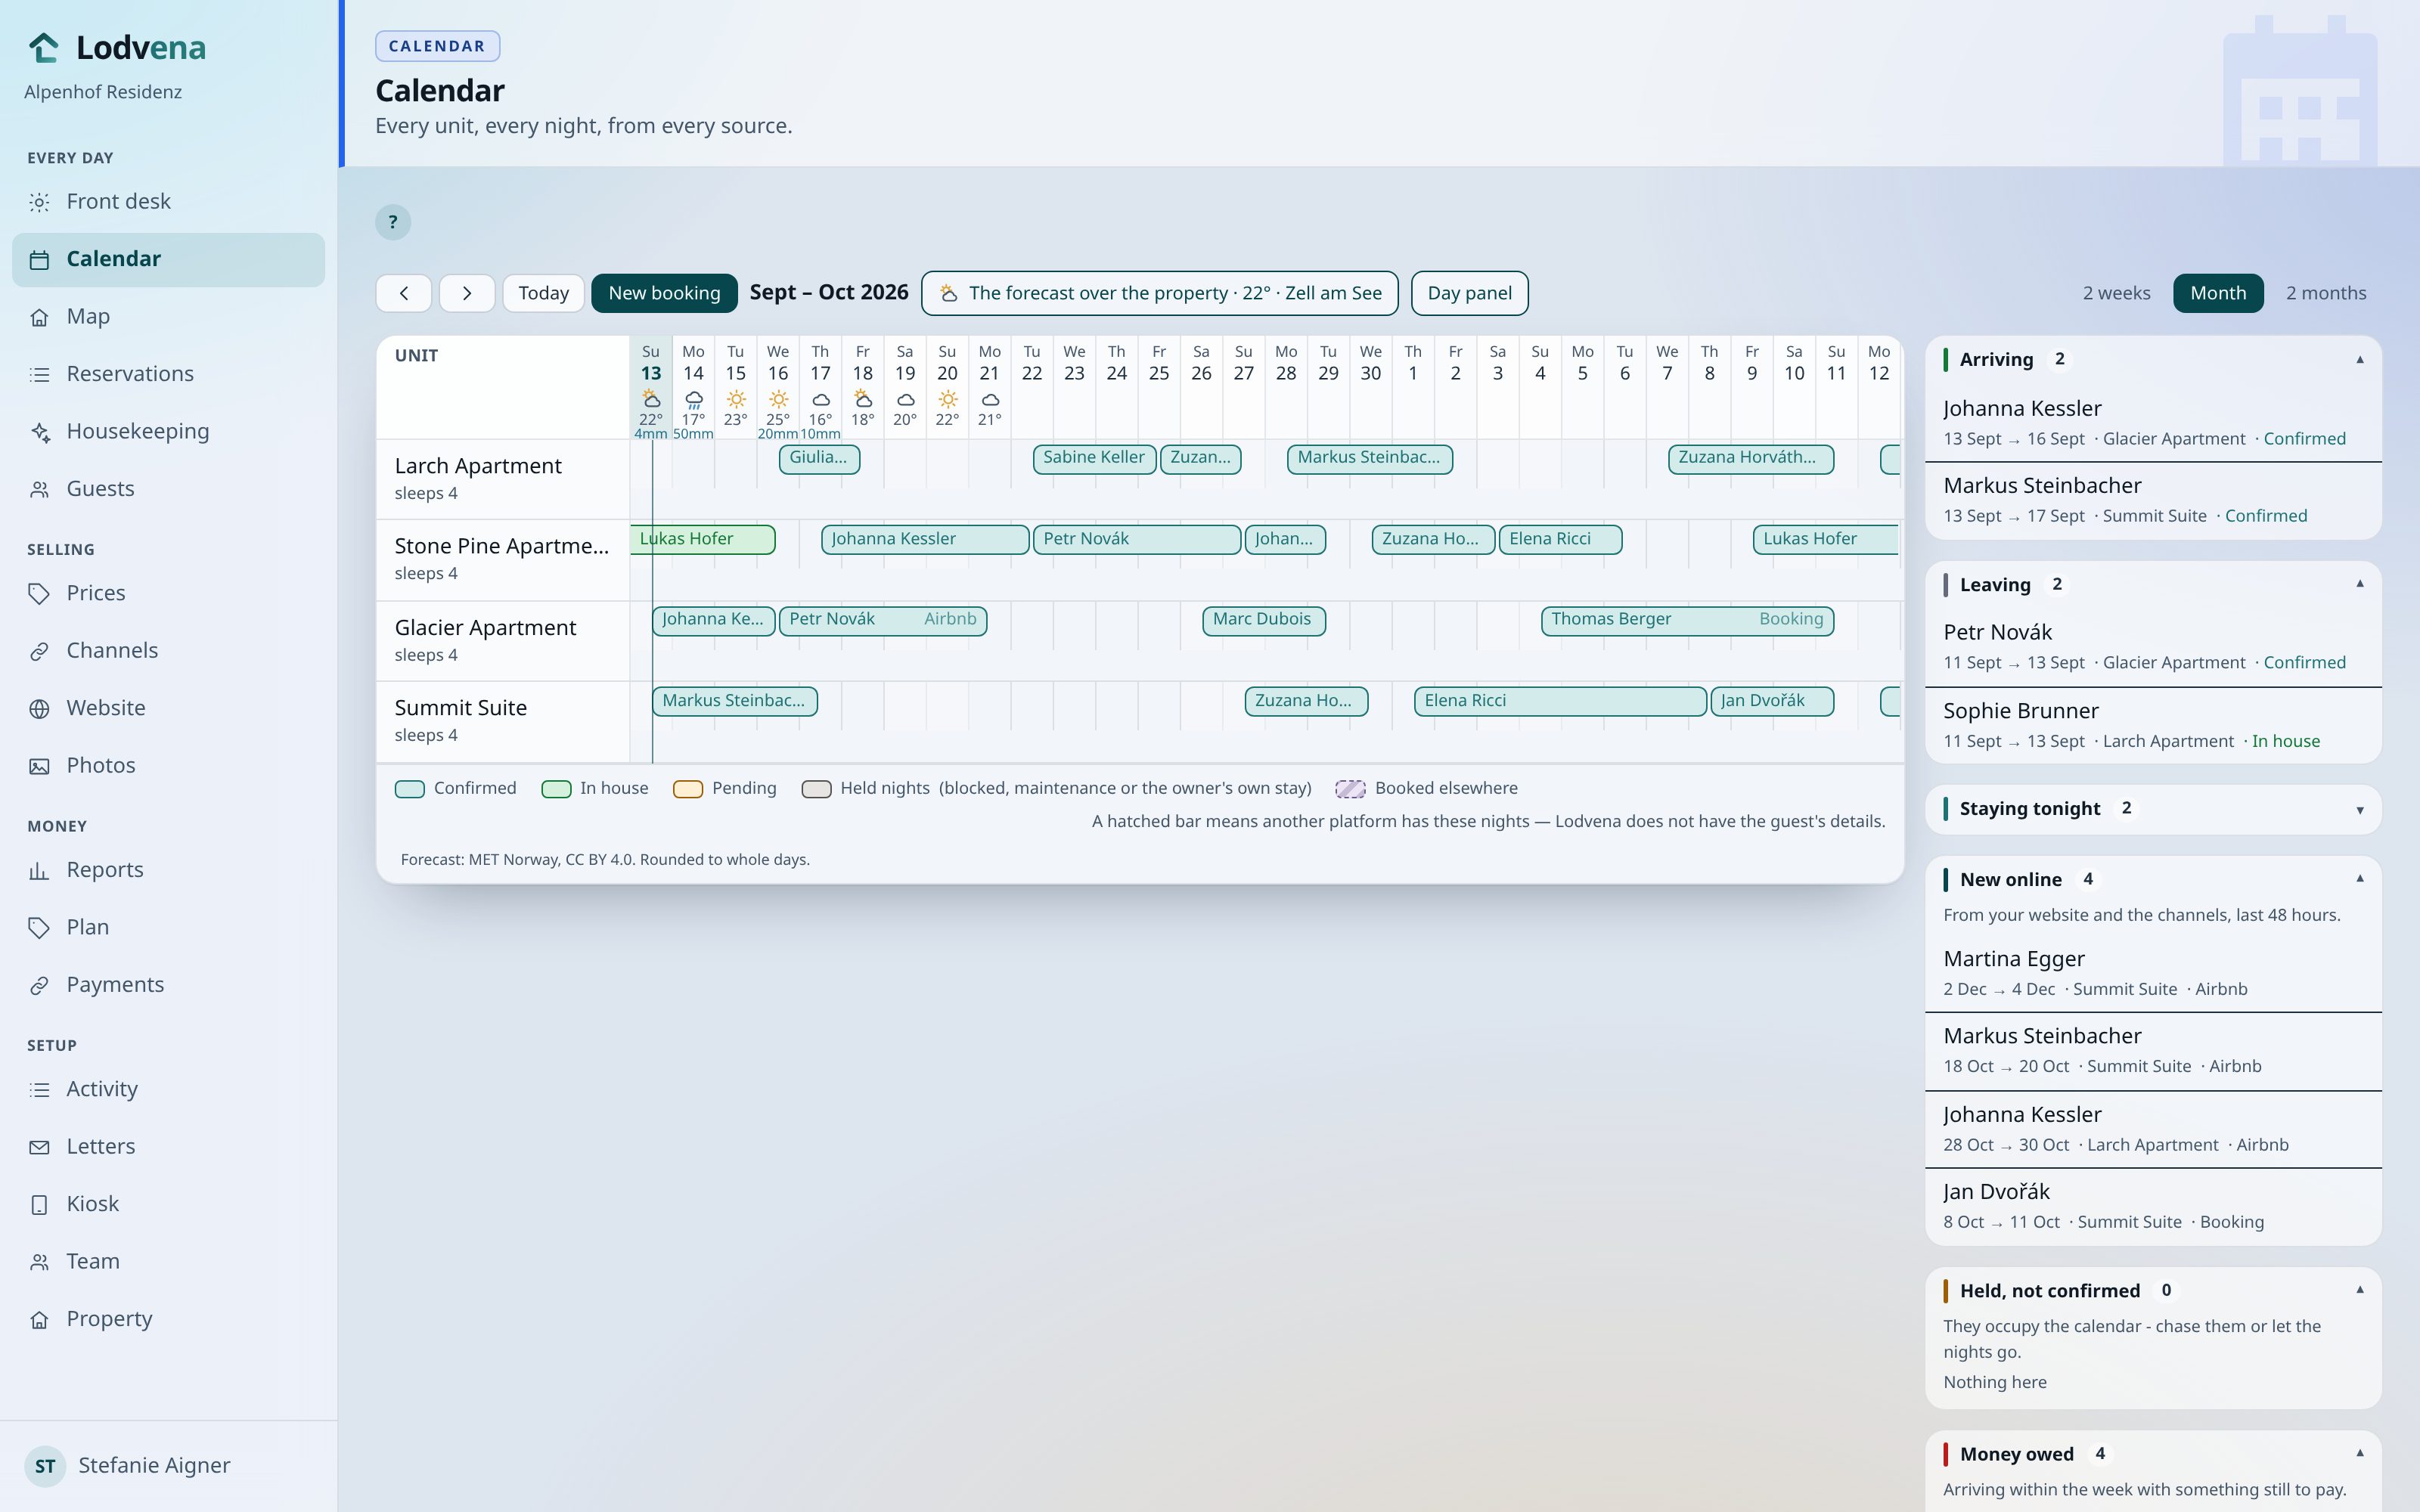The width and height of the screenshot is (2420, 1512).
Task: Click the Website globe icon
Action: [x=39, y=708]
